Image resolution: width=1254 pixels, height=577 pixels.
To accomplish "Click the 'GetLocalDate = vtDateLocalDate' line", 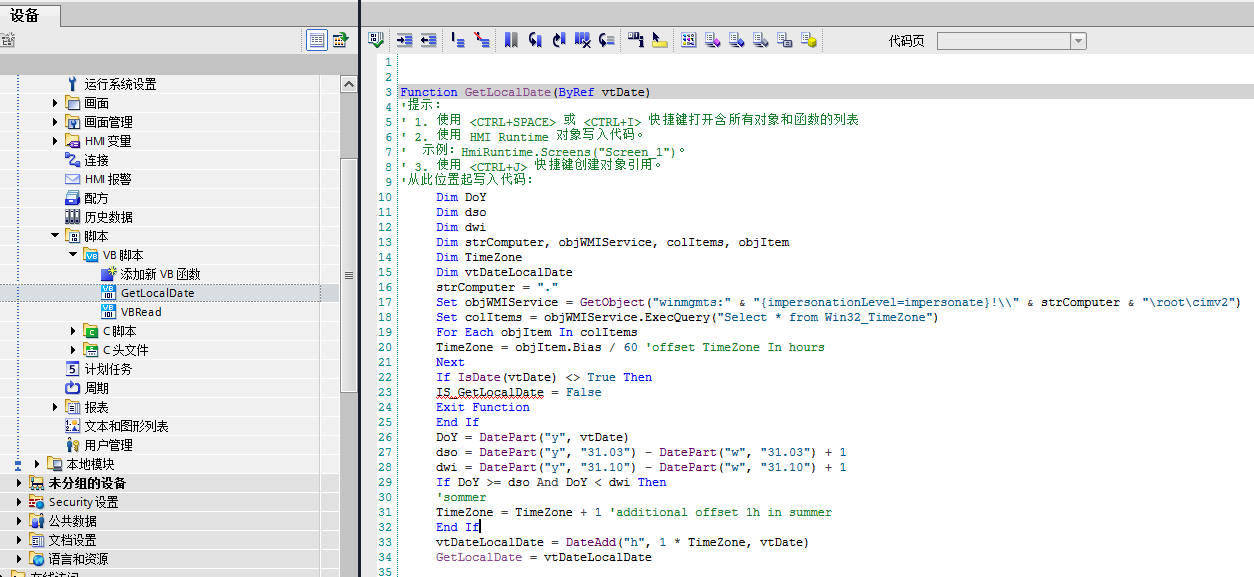I will point(544,557).
